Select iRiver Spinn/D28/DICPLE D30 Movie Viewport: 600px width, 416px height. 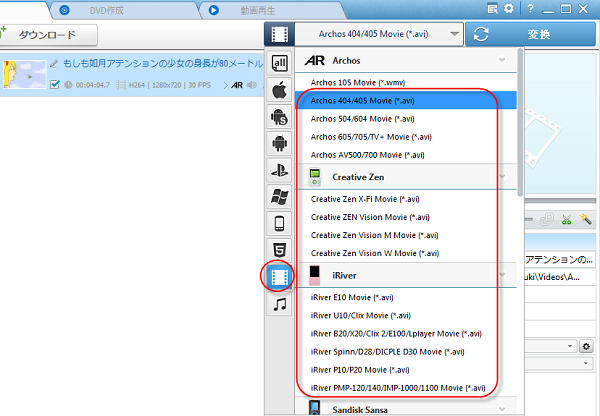(406, 351)
